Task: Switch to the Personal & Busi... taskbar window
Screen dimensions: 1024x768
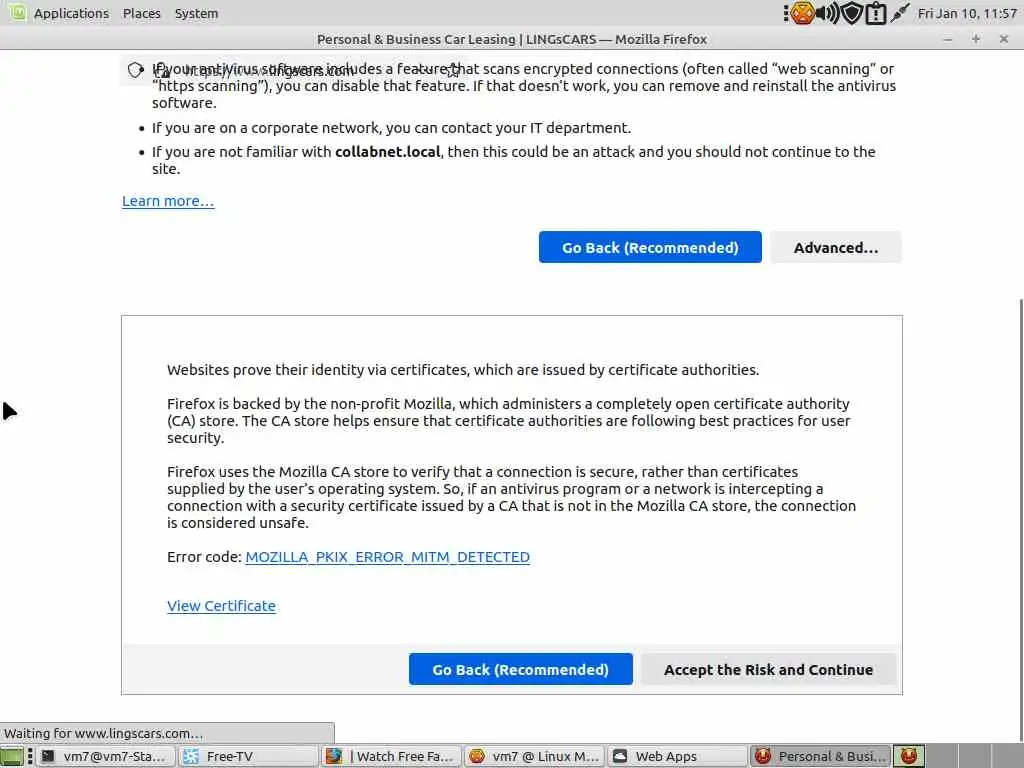Action: click(x=820, y=756)
